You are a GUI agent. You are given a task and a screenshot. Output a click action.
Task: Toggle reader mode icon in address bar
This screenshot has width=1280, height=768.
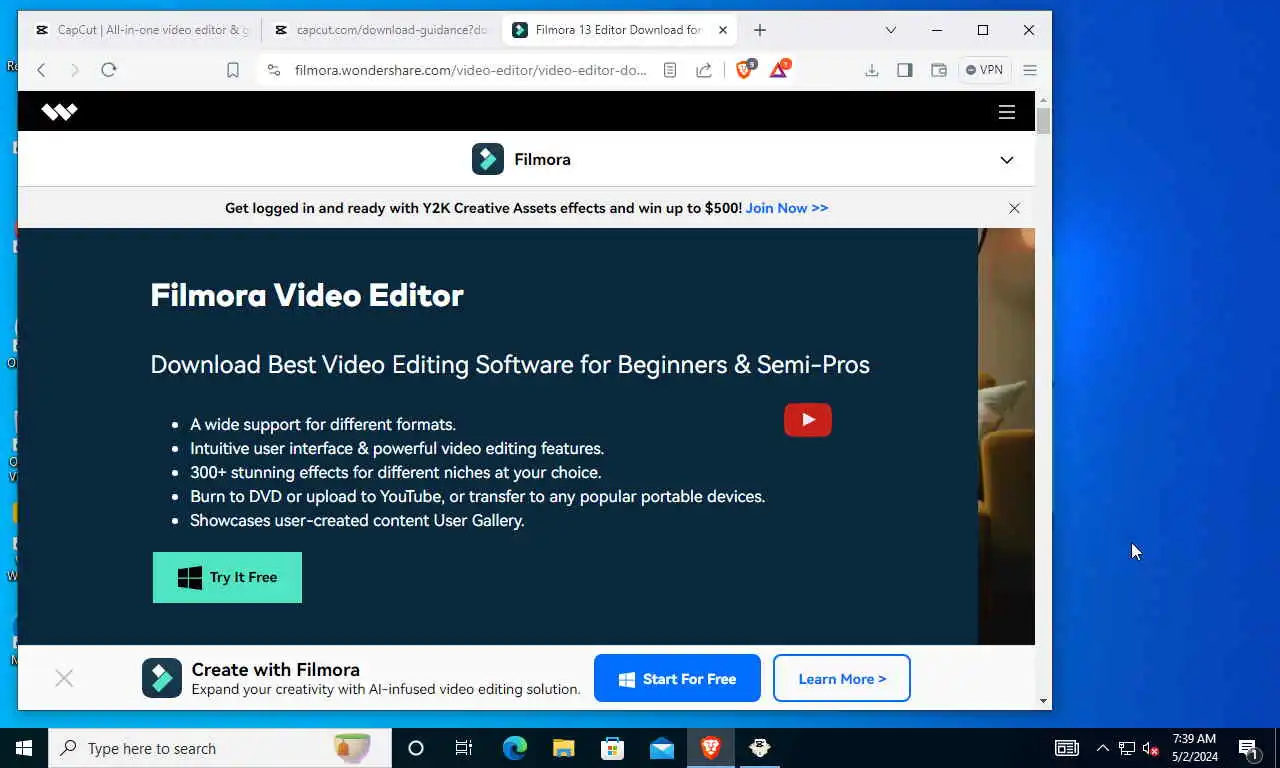(x=670, y=70)
